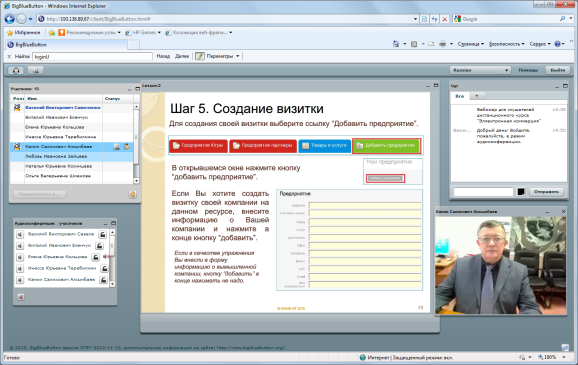Click the presenter icon in the highlighted participant row

click(x=127, y=147)
